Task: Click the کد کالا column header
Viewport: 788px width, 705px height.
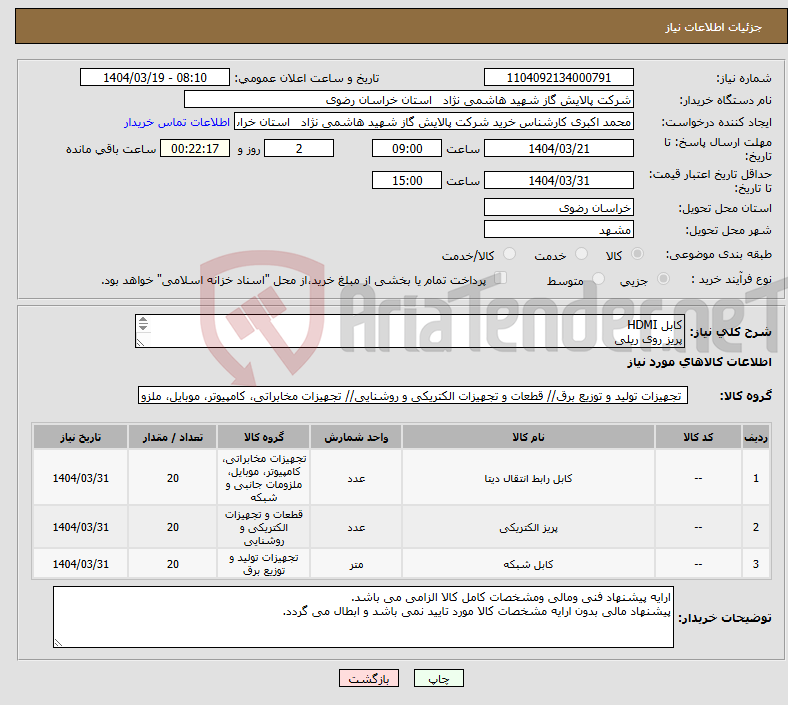Action: 698,437
